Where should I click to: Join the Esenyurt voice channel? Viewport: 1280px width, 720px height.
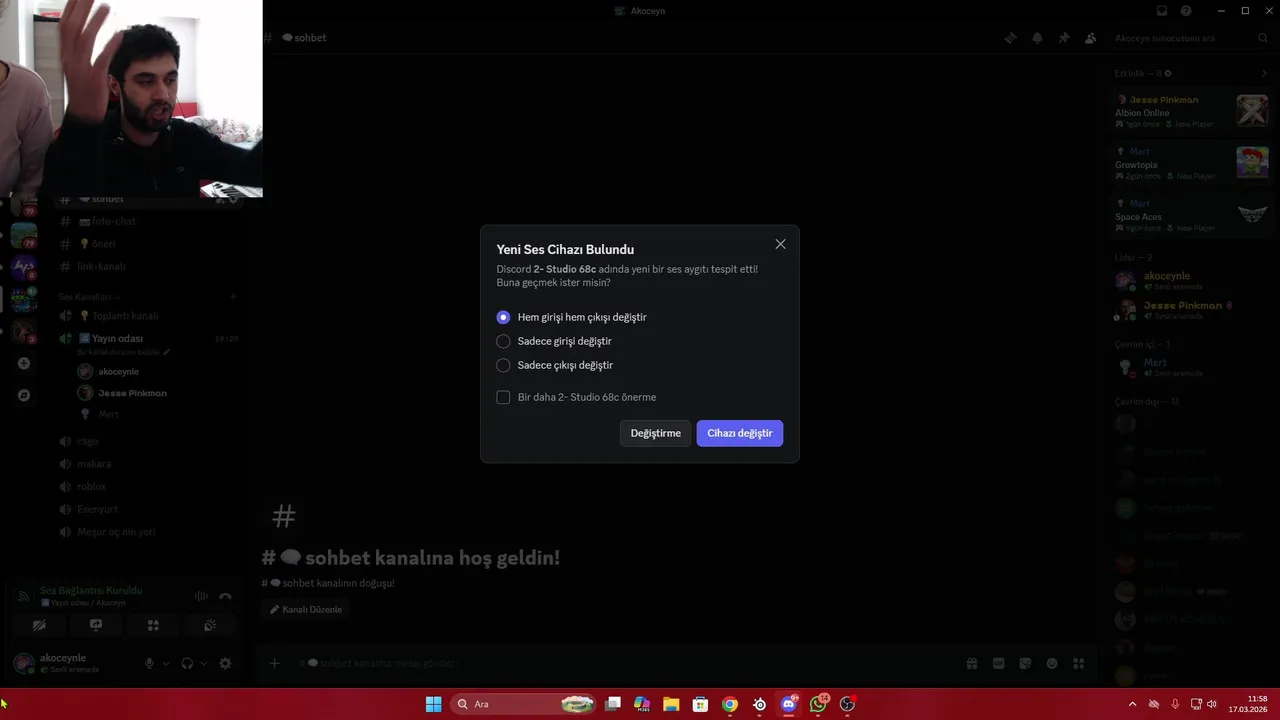(147, 509)
